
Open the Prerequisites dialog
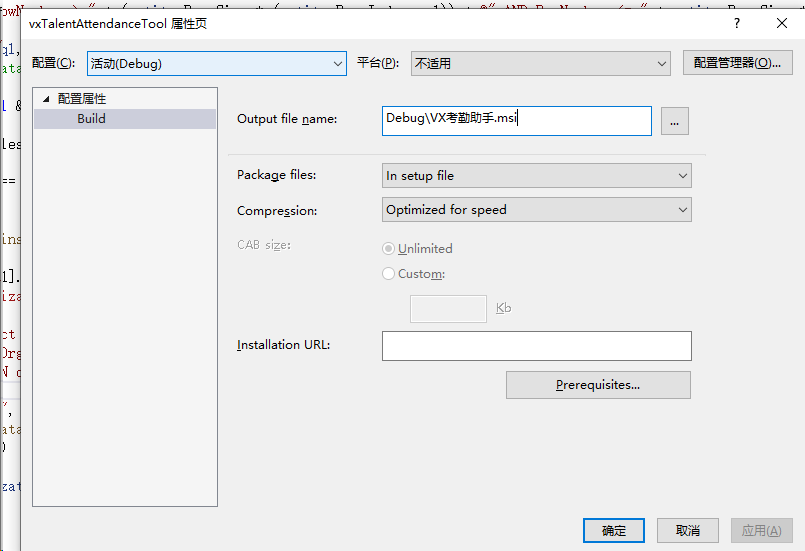[598, 385]
